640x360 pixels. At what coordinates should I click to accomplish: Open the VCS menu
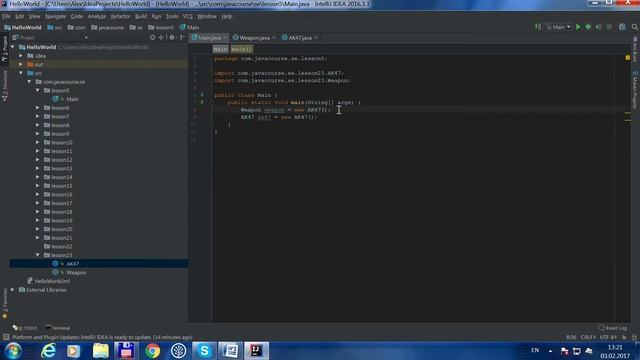pos(188,16)
